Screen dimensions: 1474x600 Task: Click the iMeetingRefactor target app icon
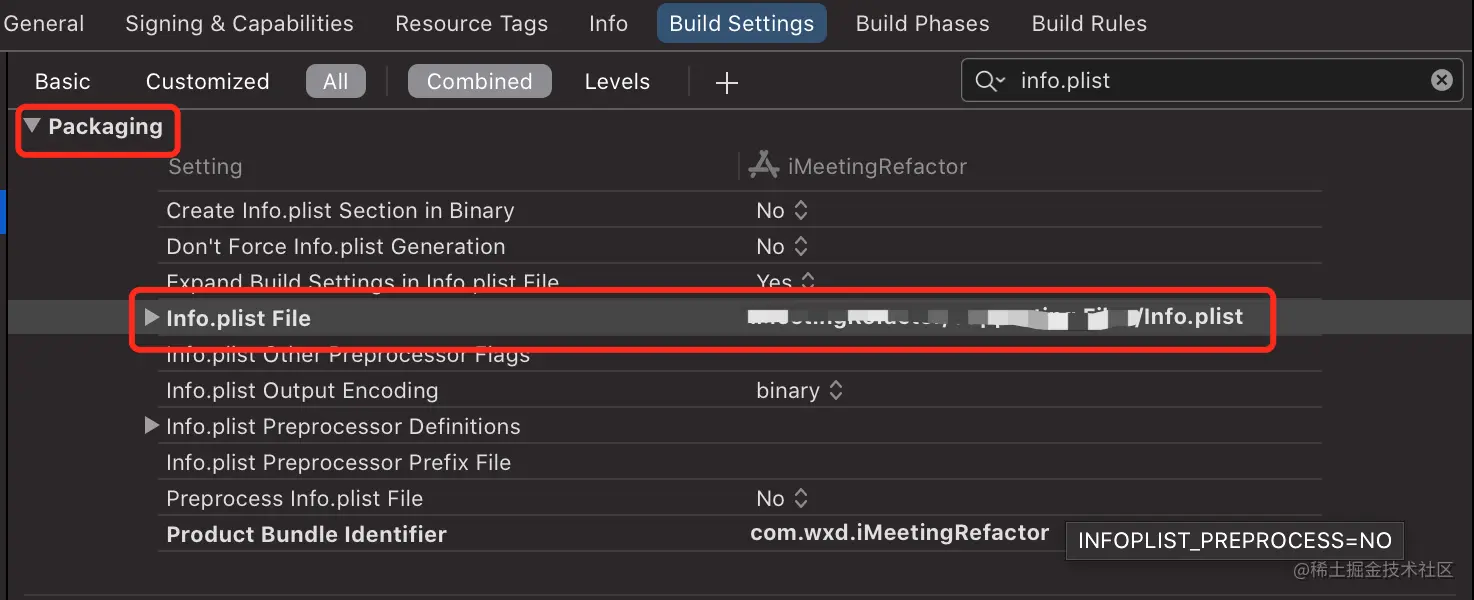764,166
